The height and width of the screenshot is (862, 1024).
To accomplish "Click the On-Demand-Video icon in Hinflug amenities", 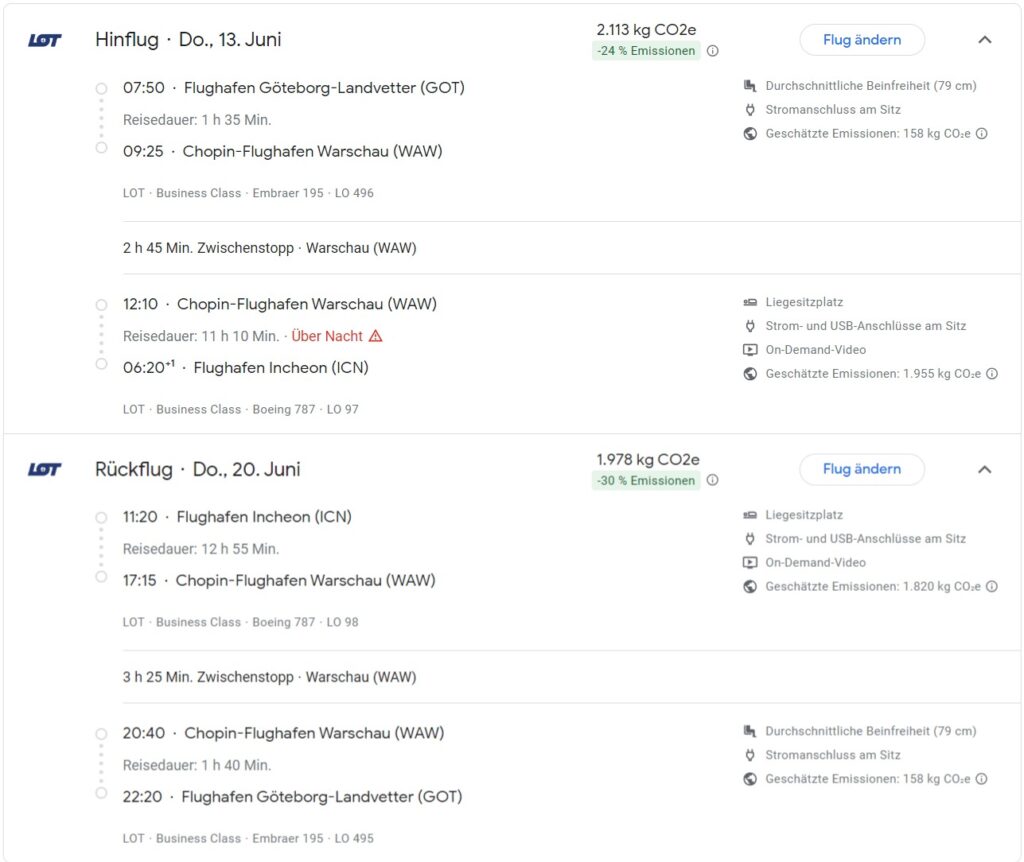I will tap(750, 350).
